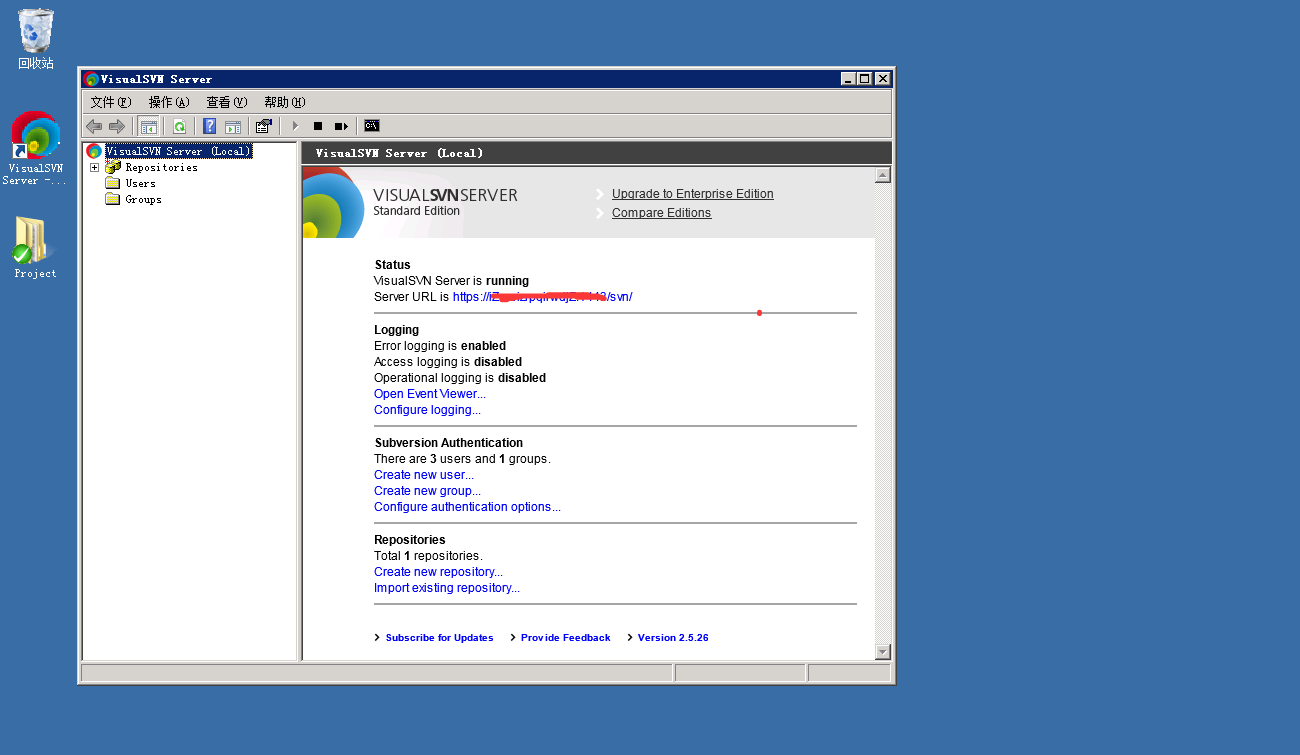Screen dimensions: 1300x755
Task: Click Upgrade to Enterprise Edition link
Action: click(692, 194)
